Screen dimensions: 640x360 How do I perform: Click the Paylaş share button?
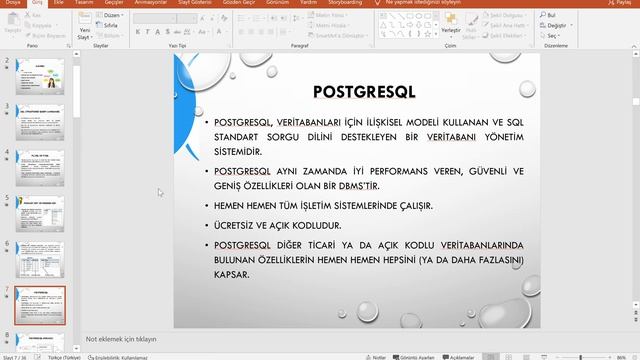tap(619, 2)
